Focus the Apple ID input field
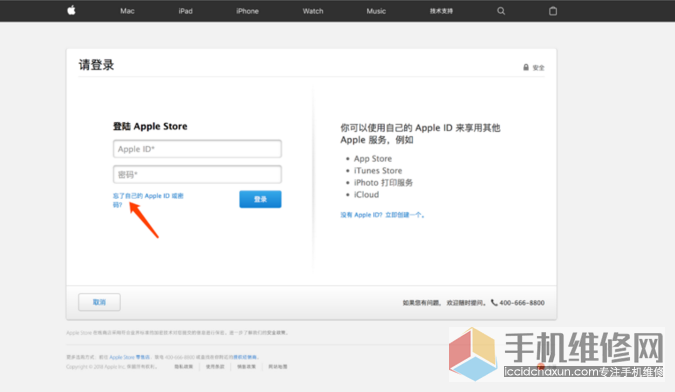This screenshot has width=675, height=392. pos(197,149)
